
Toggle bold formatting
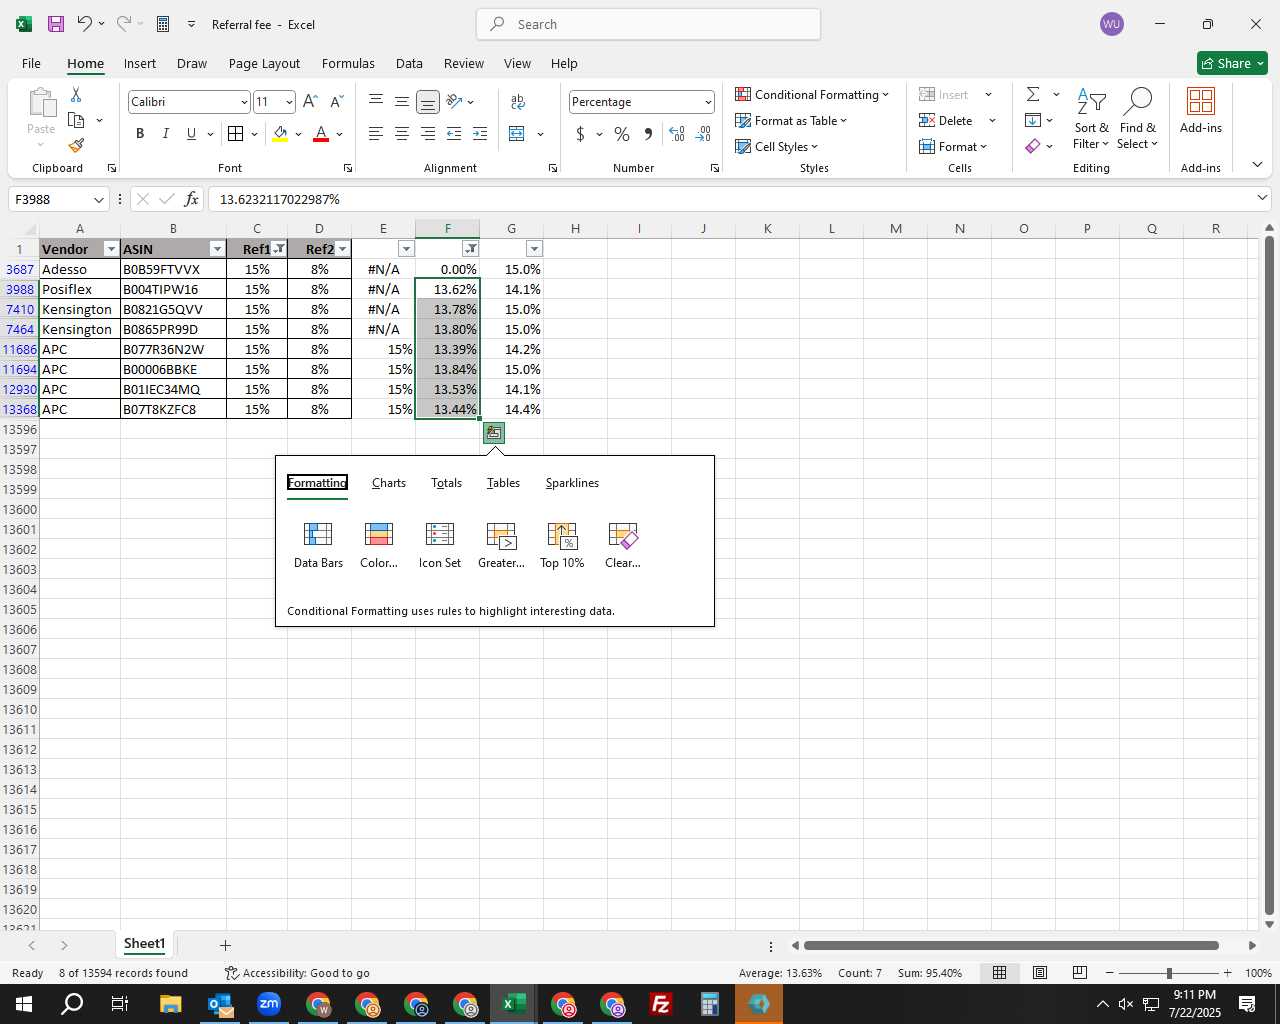[x=140, y=134]
